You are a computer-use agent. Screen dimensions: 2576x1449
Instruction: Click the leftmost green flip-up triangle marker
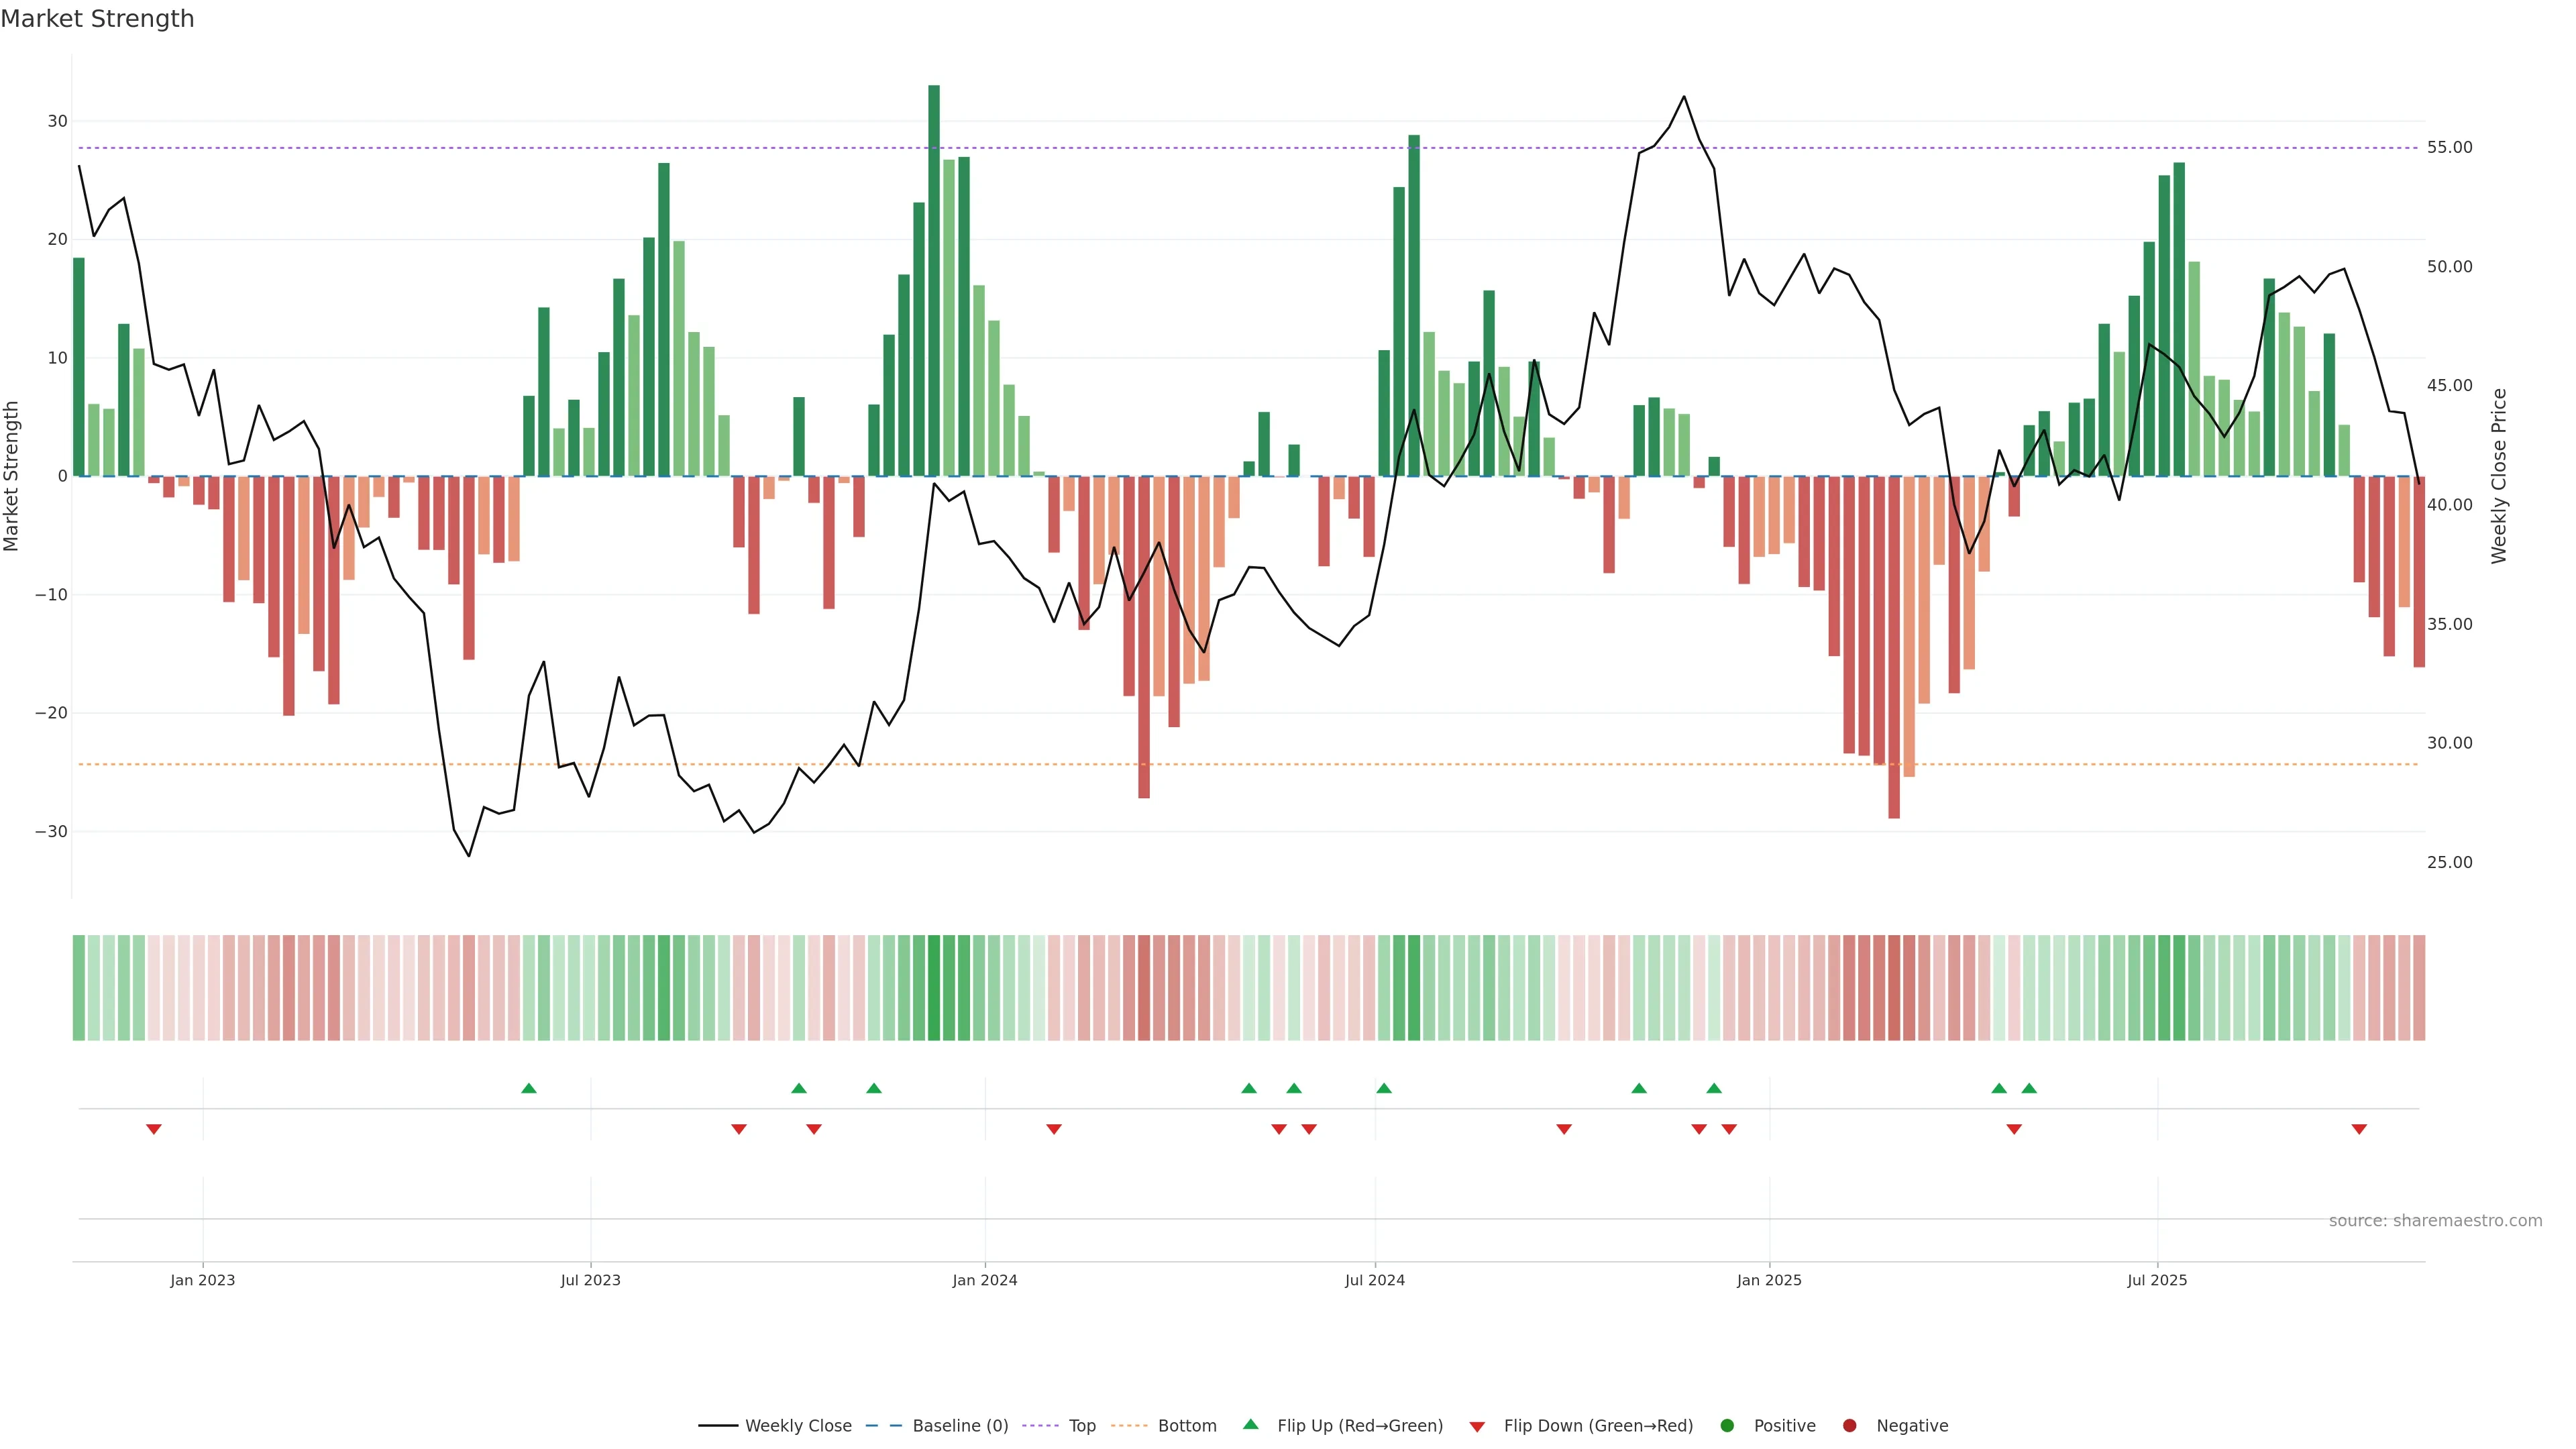coord(529,1088)
